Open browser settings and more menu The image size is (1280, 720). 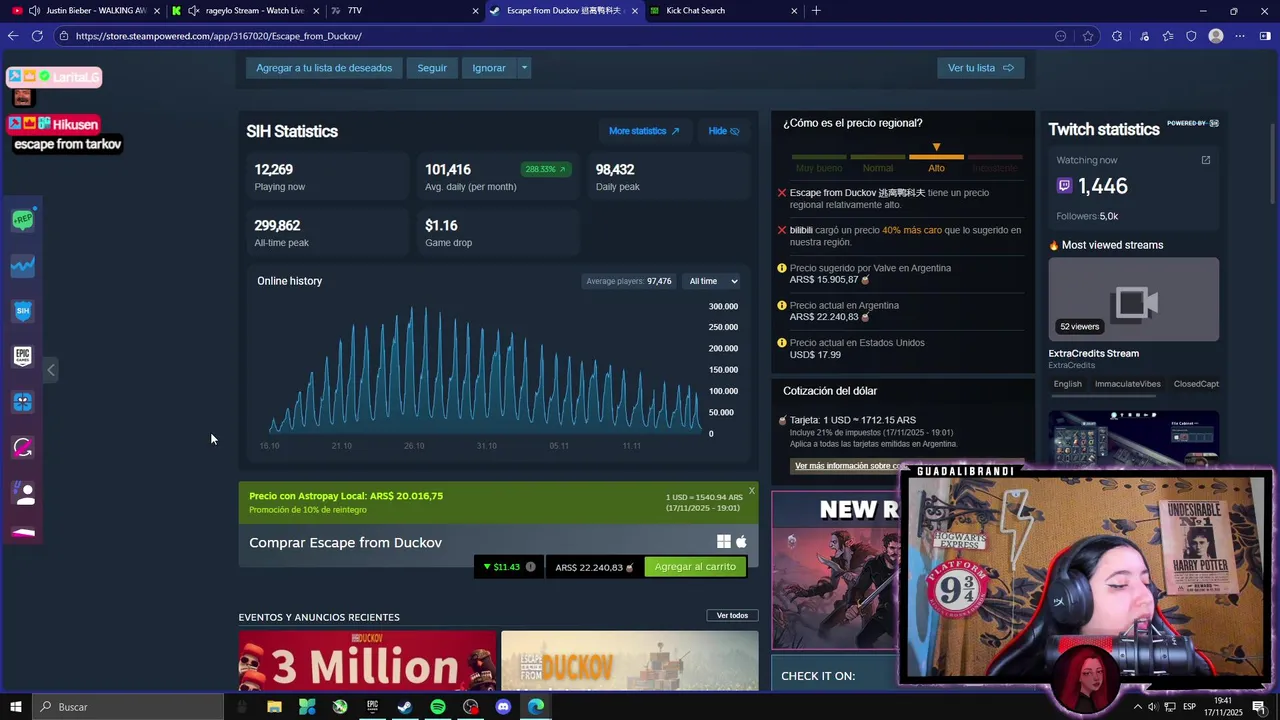(x=1240, y=36)
